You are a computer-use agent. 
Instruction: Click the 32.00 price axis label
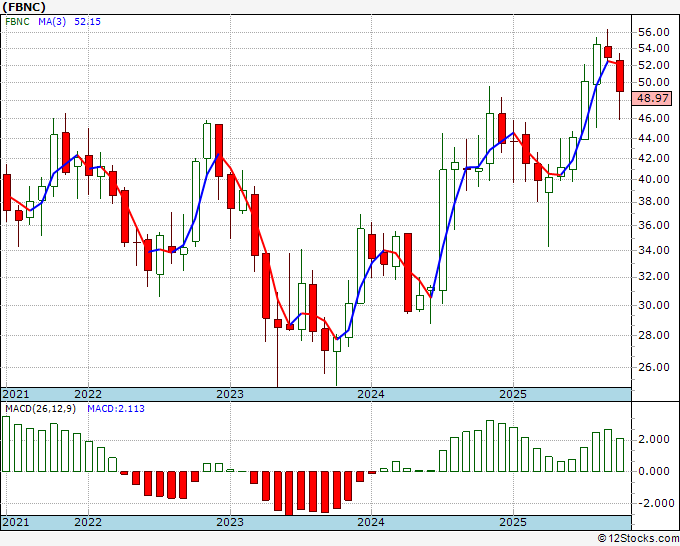point(653,276)
